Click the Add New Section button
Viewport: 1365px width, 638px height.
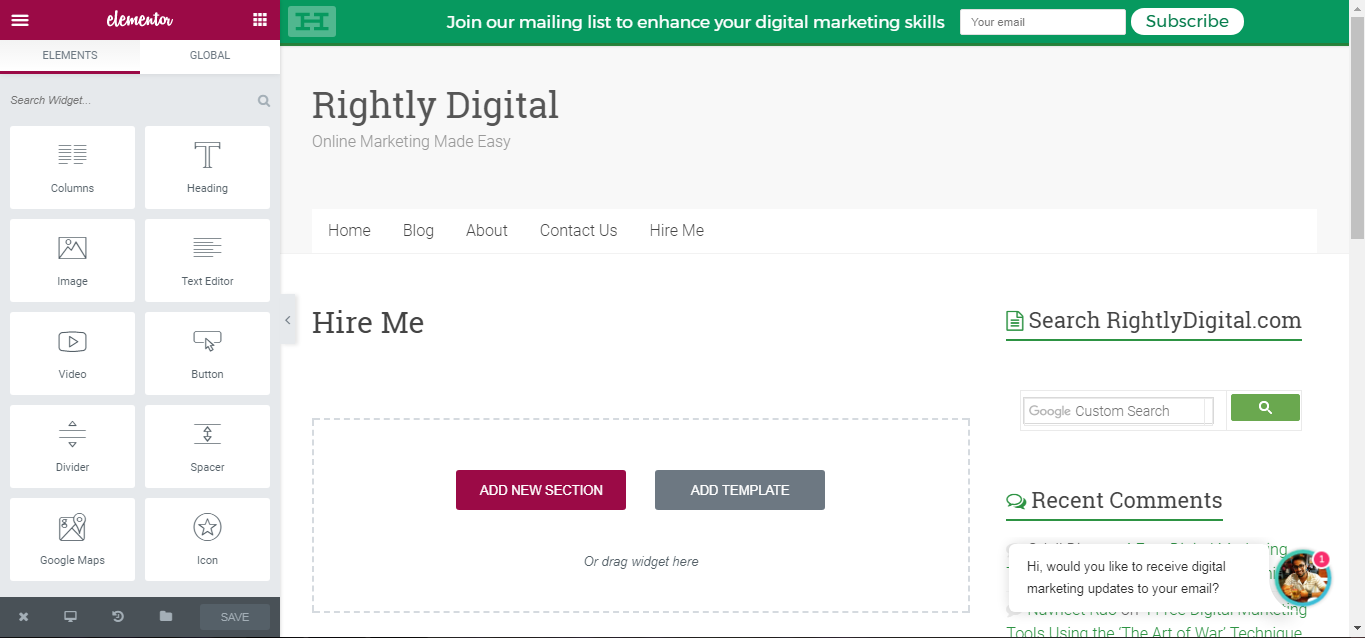tap(541, 490)
